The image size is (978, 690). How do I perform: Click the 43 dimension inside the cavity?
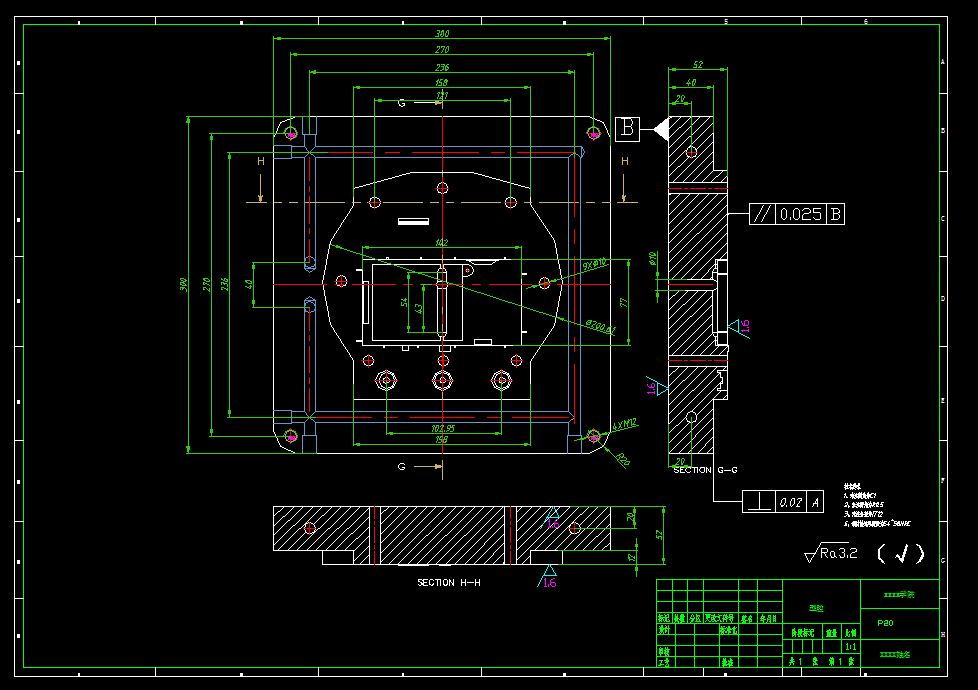(x=419, y=308)
